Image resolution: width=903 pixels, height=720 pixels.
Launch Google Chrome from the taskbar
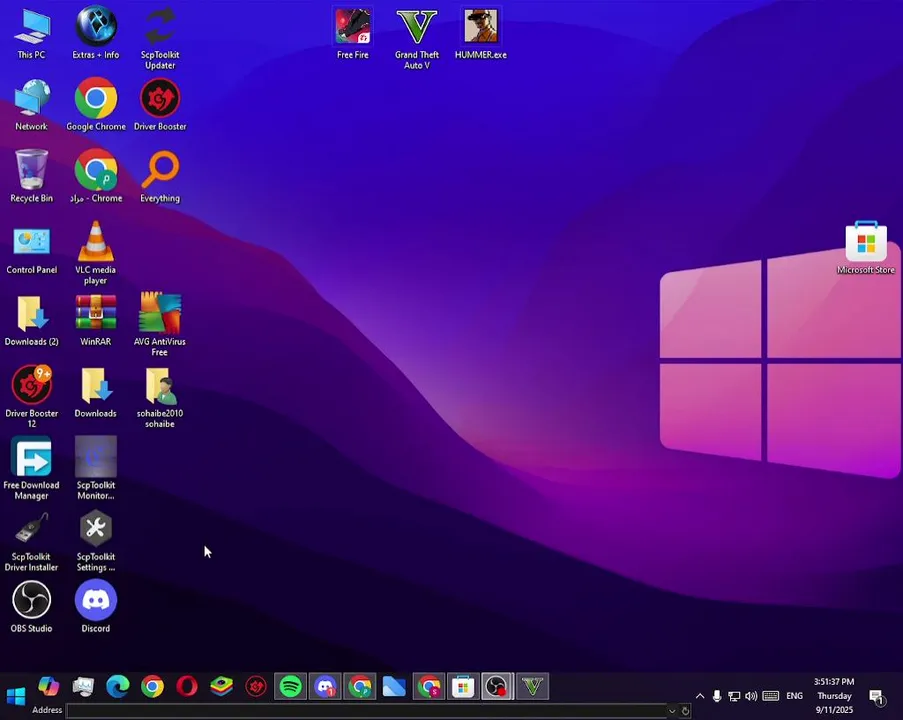click(x=153, y=686)
